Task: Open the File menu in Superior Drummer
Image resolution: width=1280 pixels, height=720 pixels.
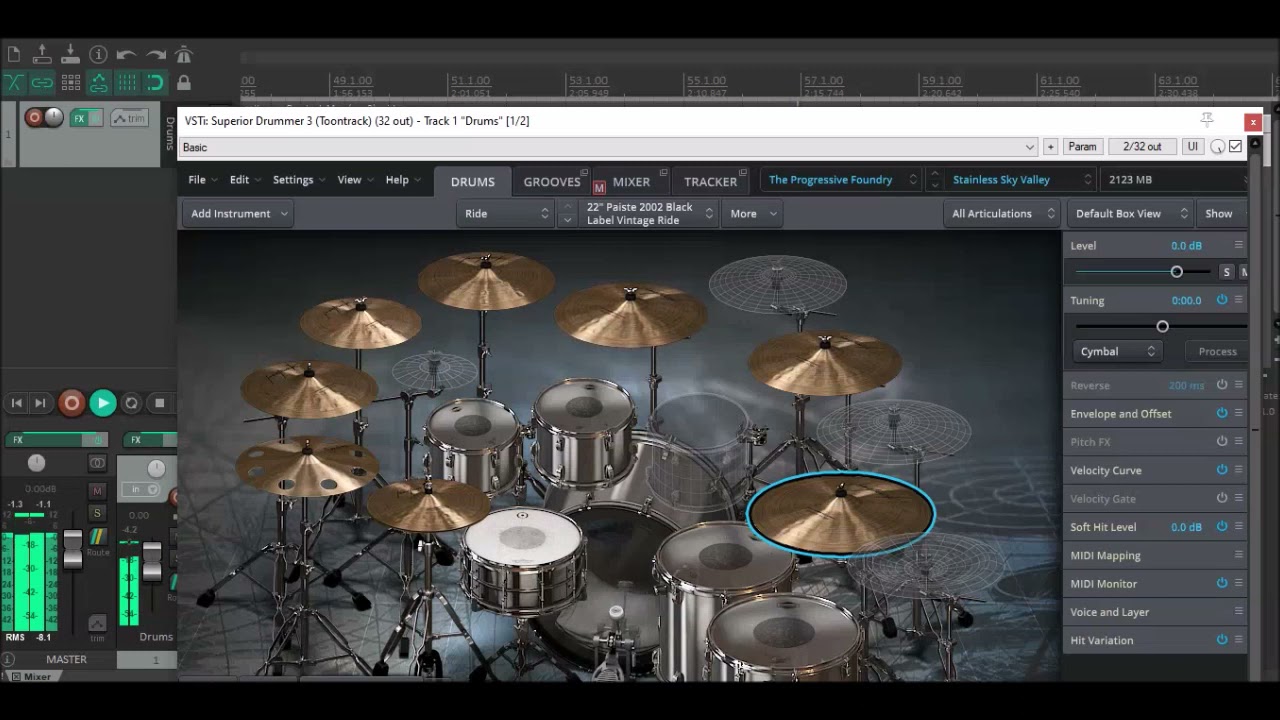Action: pyautogui.click(x=201, y=180)
